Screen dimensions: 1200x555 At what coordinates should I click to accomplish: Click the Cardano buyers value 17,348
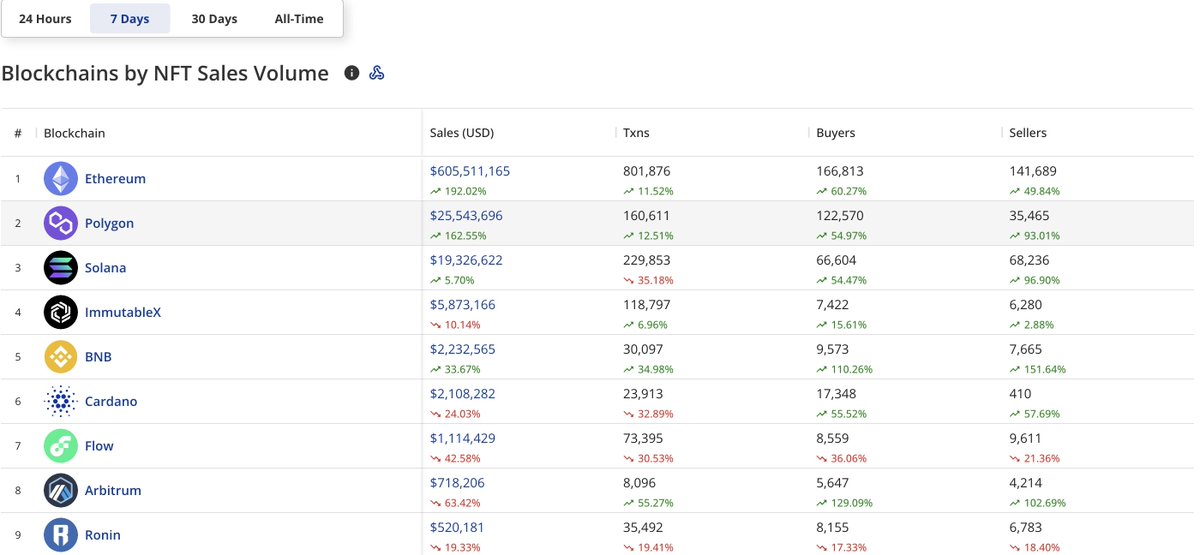click(x=836, y=393)
